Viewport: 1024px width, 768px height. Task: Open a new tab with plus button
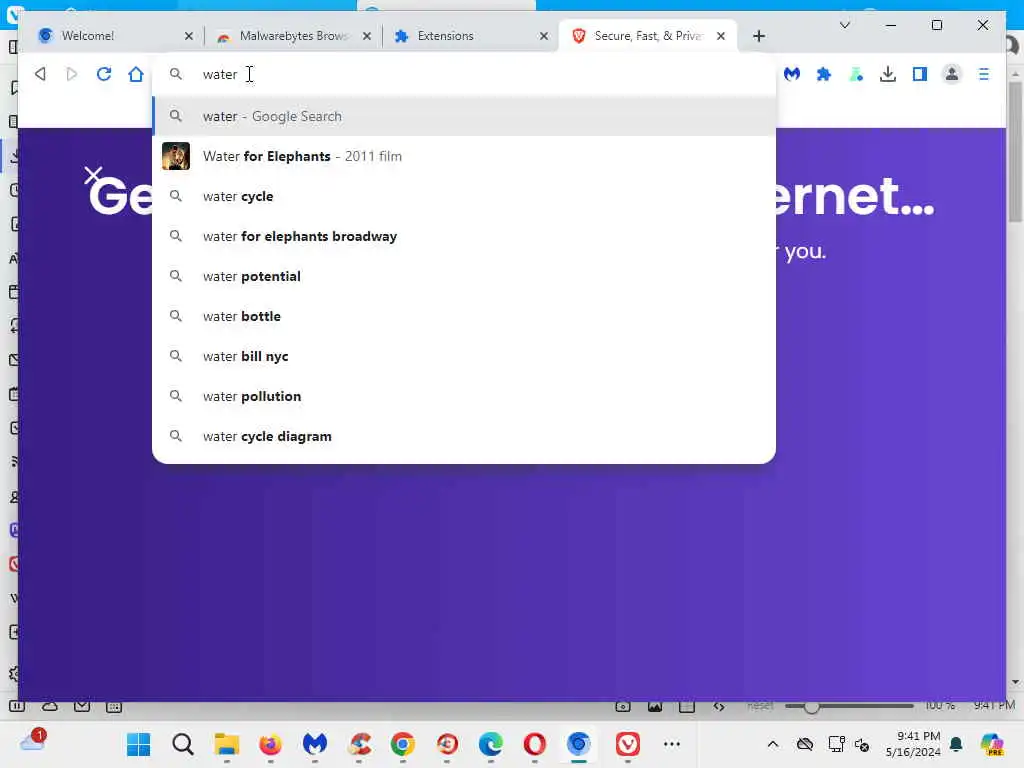coord(759,36)
